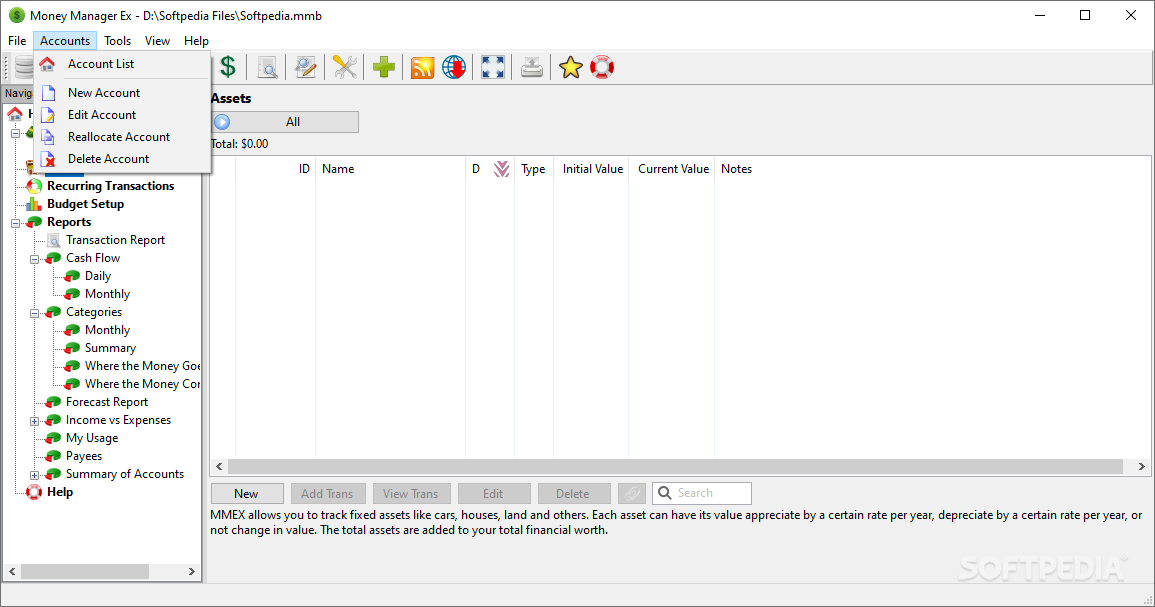Sort by the Current Value column header

(673, 169)
